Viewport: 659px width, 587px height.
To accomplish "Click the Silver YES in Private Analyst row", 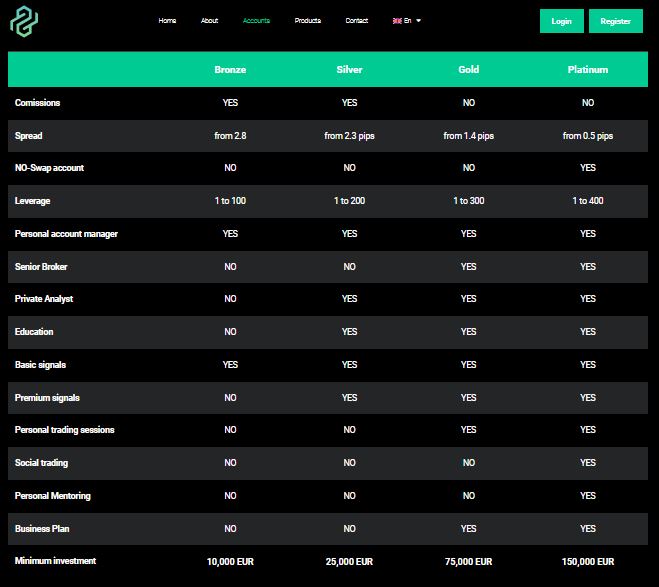I will point(349,299).
